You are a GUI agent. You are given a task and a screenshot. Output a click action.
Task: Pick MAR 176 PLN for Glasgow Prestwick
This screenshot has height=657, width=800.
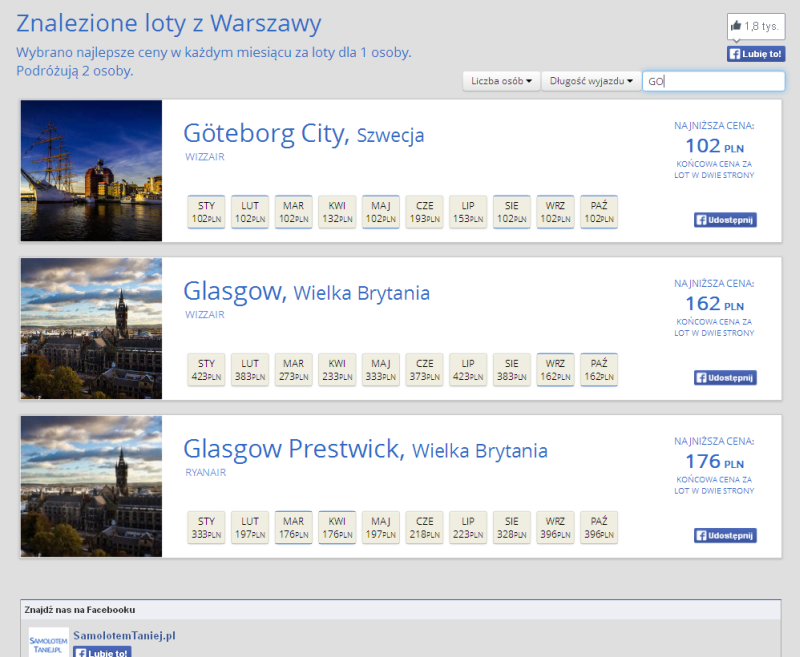pos(293,527)
